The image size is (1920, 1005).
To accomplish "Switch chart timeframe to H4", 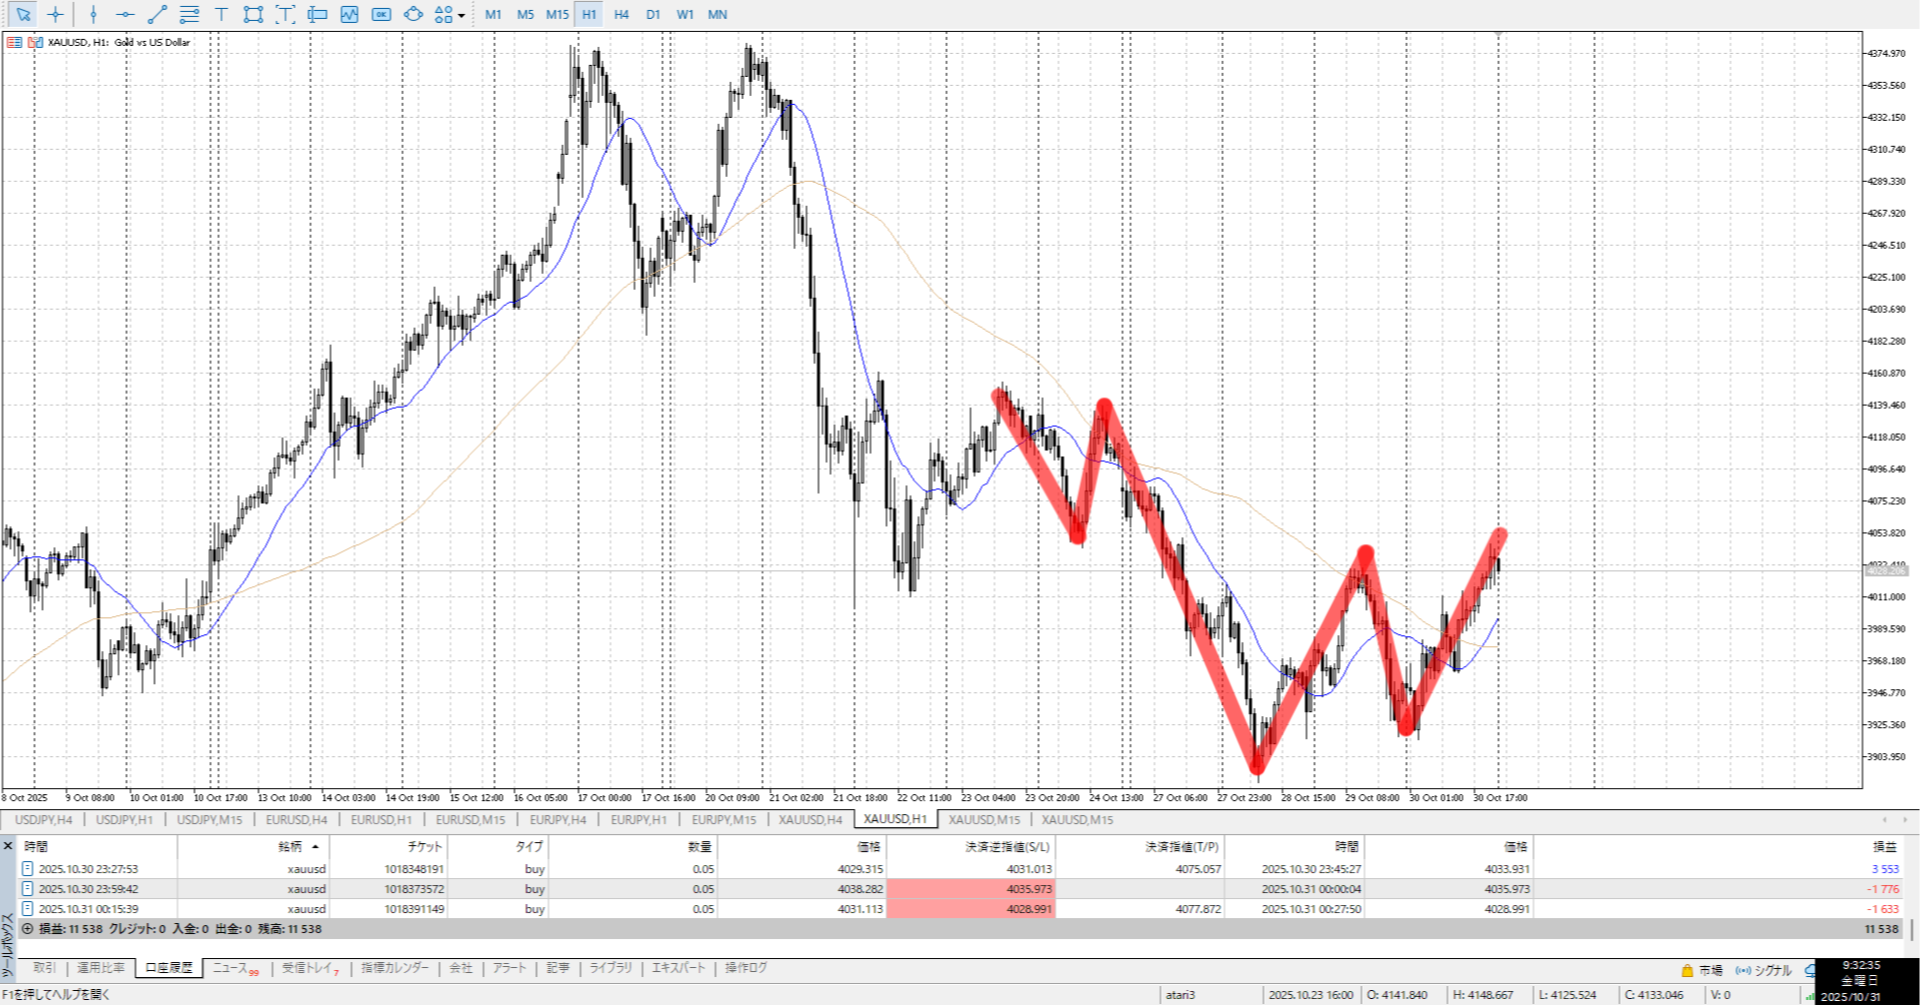I will (621, 14).
